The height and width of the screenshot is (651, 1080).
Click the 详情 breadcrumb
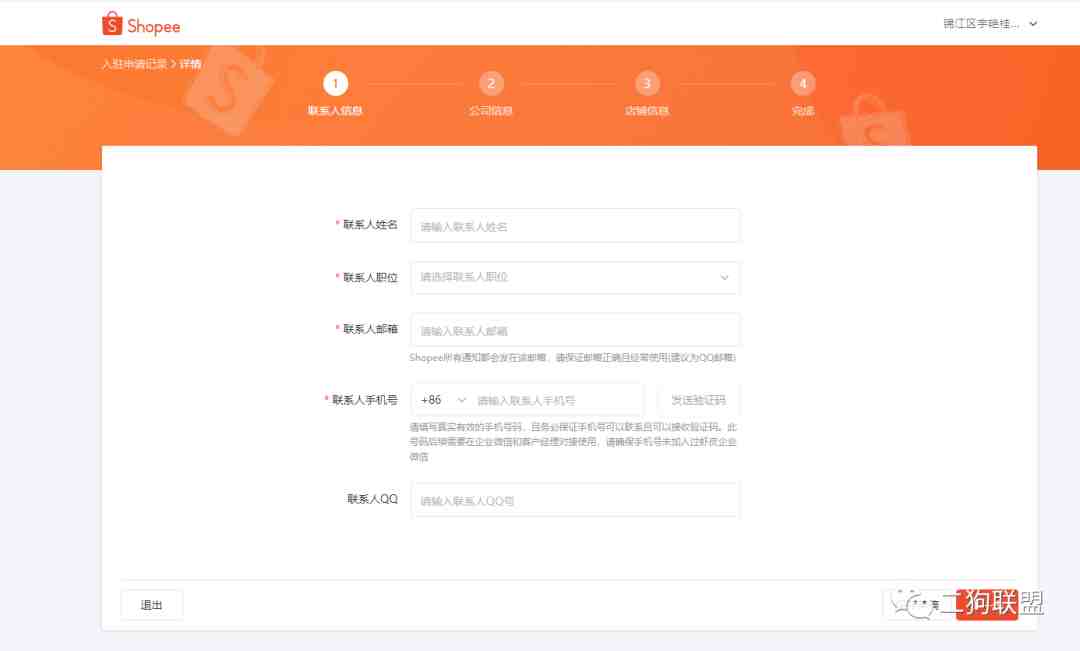(190, 64)
